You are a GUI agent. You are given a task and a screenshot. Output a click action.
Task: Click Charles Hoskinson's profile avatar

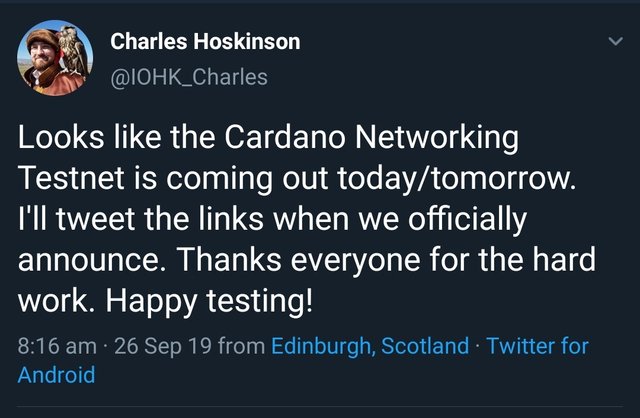click(x=52, y=57)
